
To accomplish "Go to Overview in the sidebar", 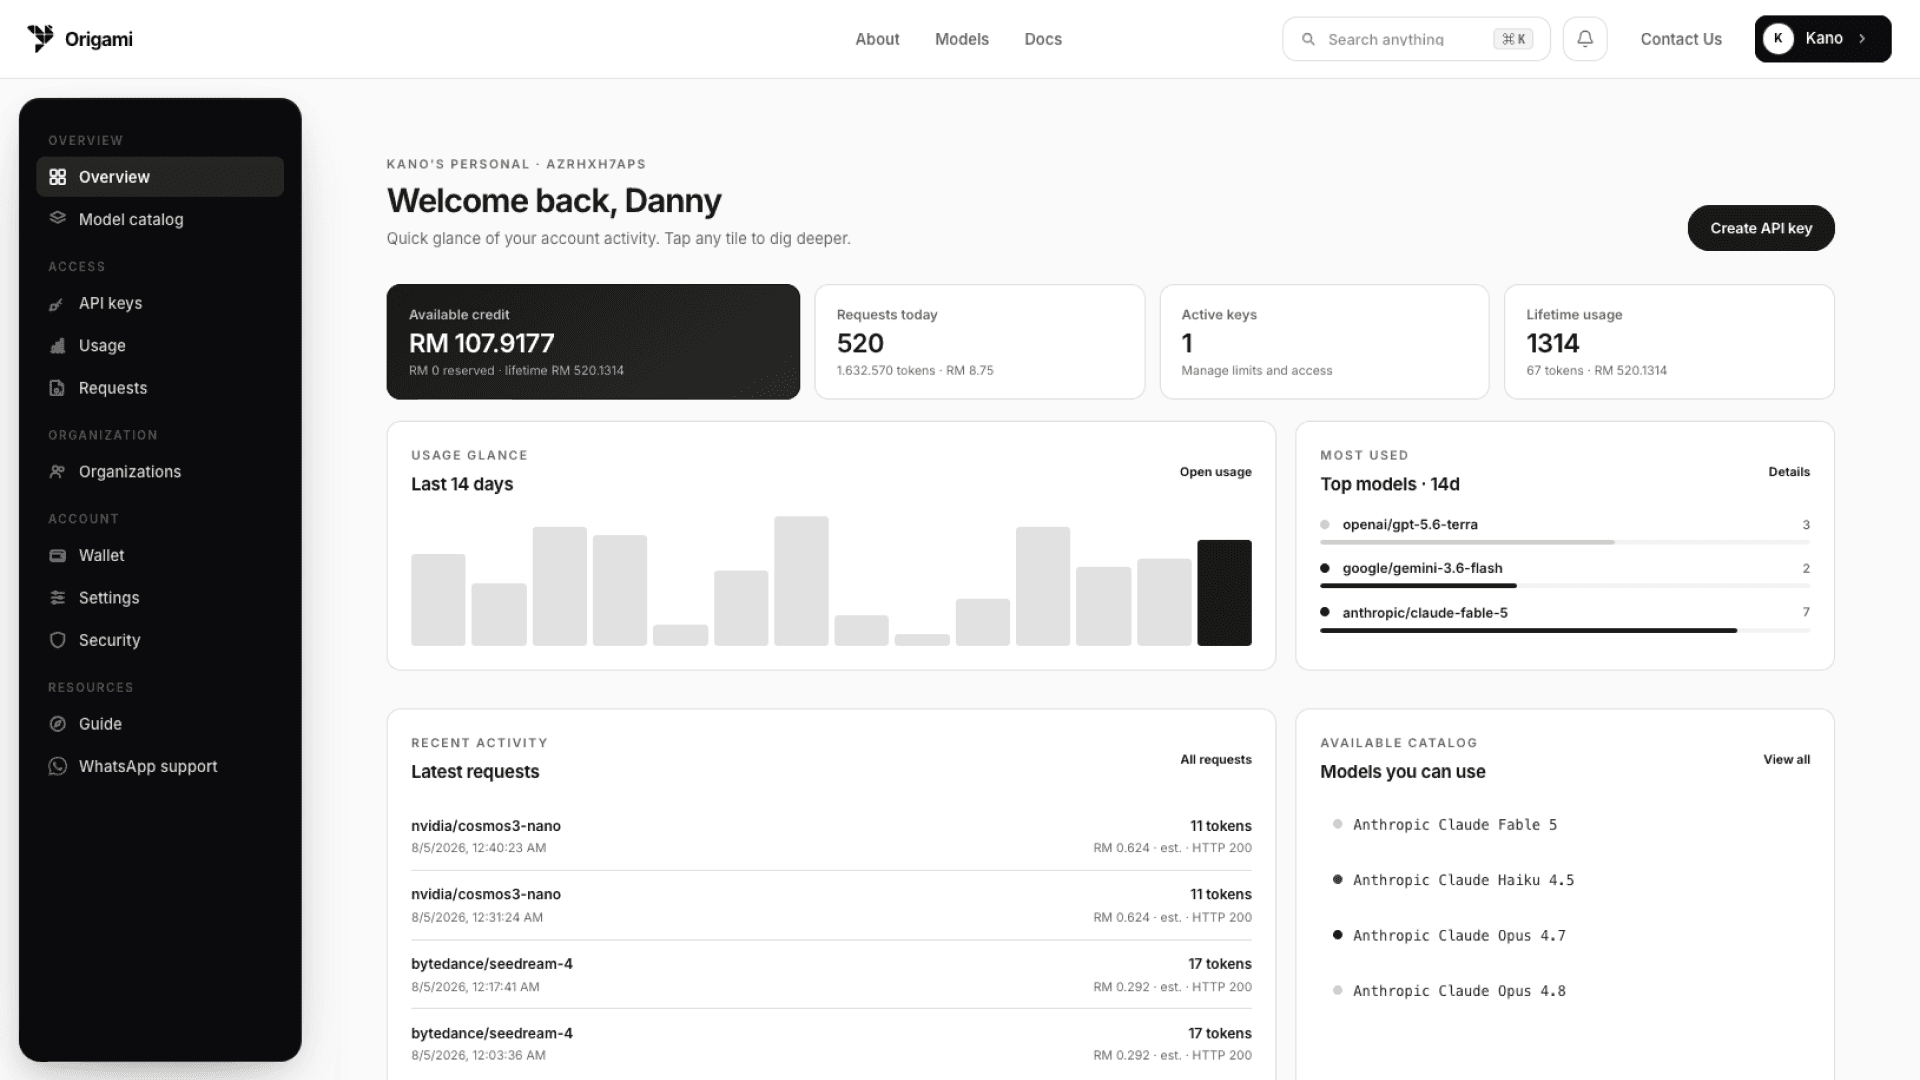I will tap(160, 177).
